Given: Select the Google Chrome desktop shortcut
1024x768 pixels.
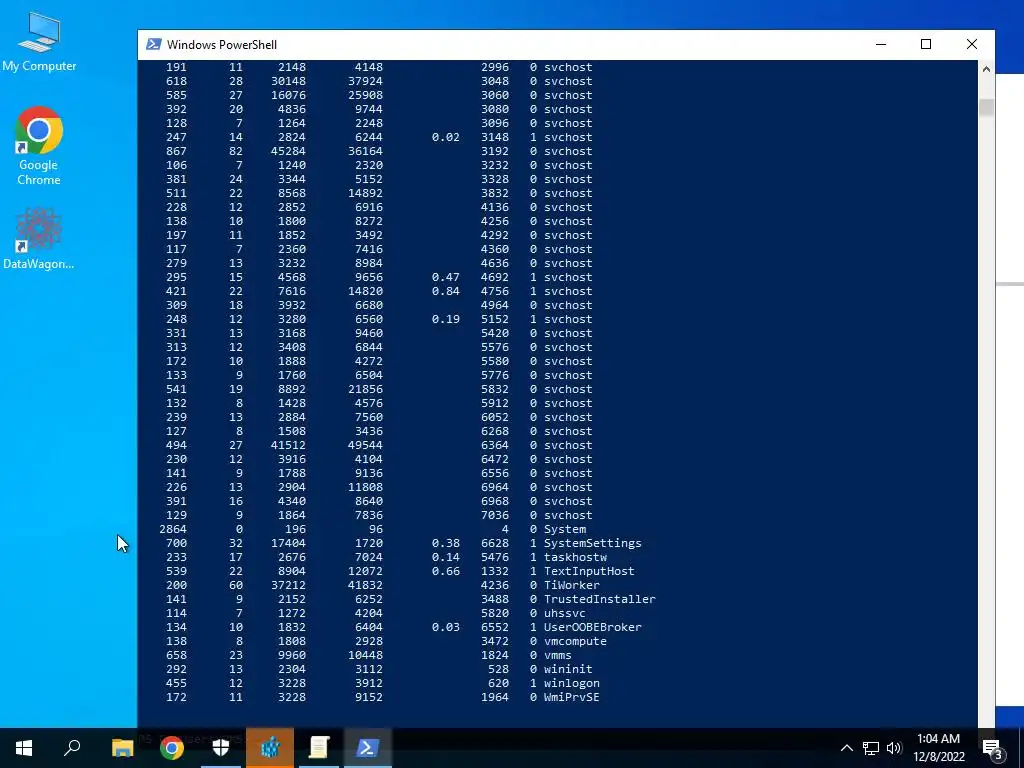Looking at the screenshot, I should pos(39,146).
